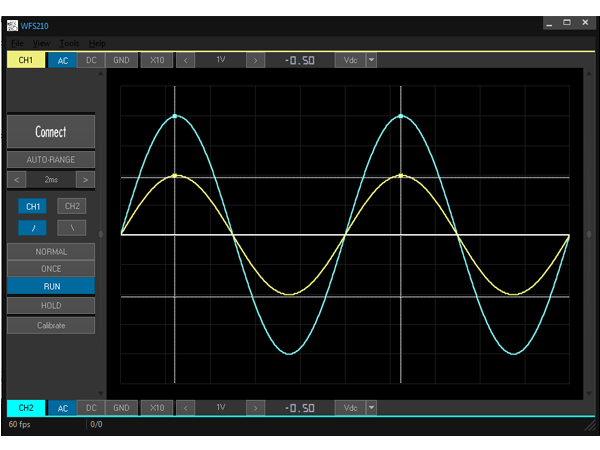Click the HOLD button
The width and height of the screenshot is (600, 450).
(x=51, y=305)
